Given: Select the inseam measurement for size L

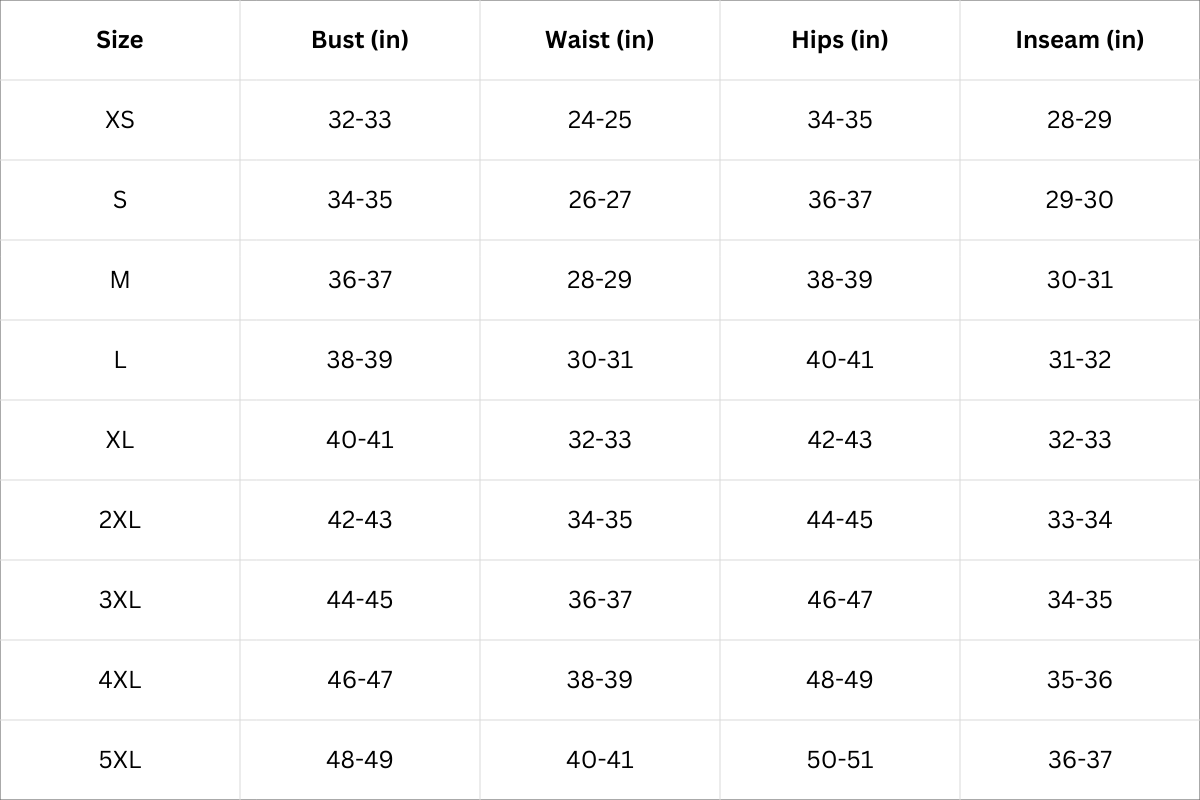Looking at the screenshot, I should (x=1080, y=360).
